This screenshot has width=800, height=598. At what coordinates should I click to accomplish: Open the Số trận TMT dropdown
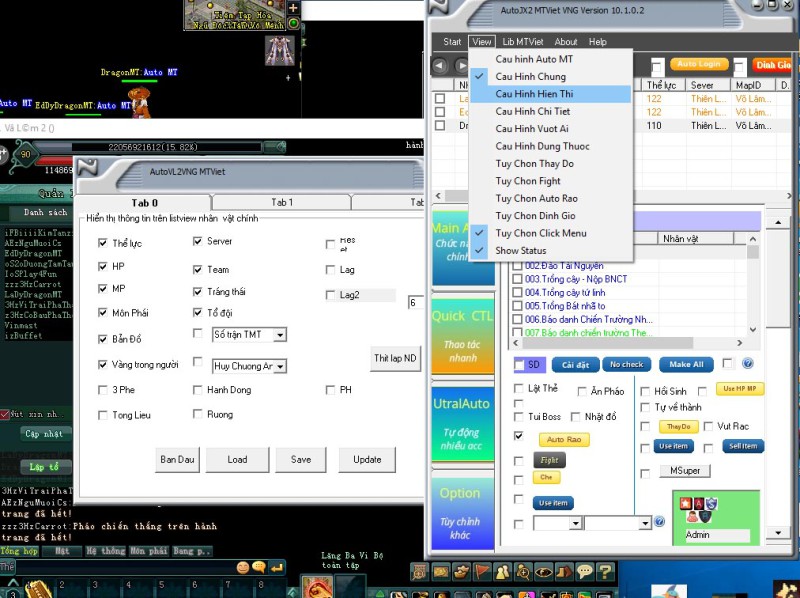pyautogui.click(x=280, y=335)
